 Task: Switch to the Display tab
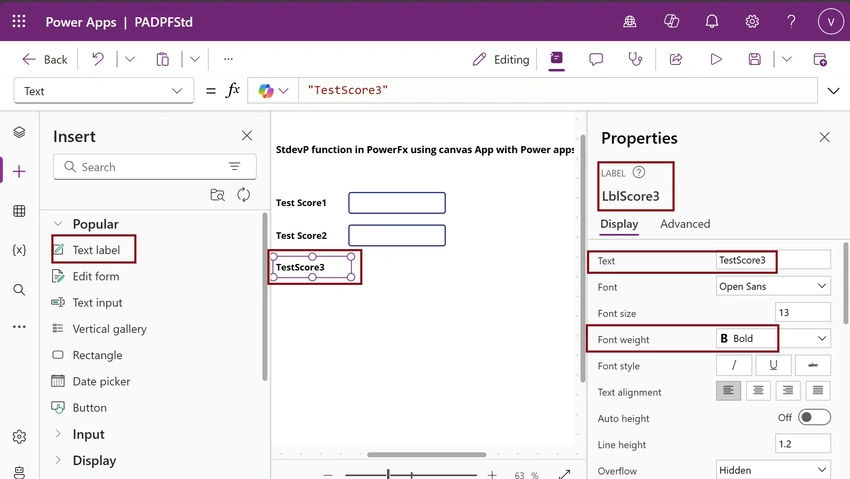[x=619, y=224]
